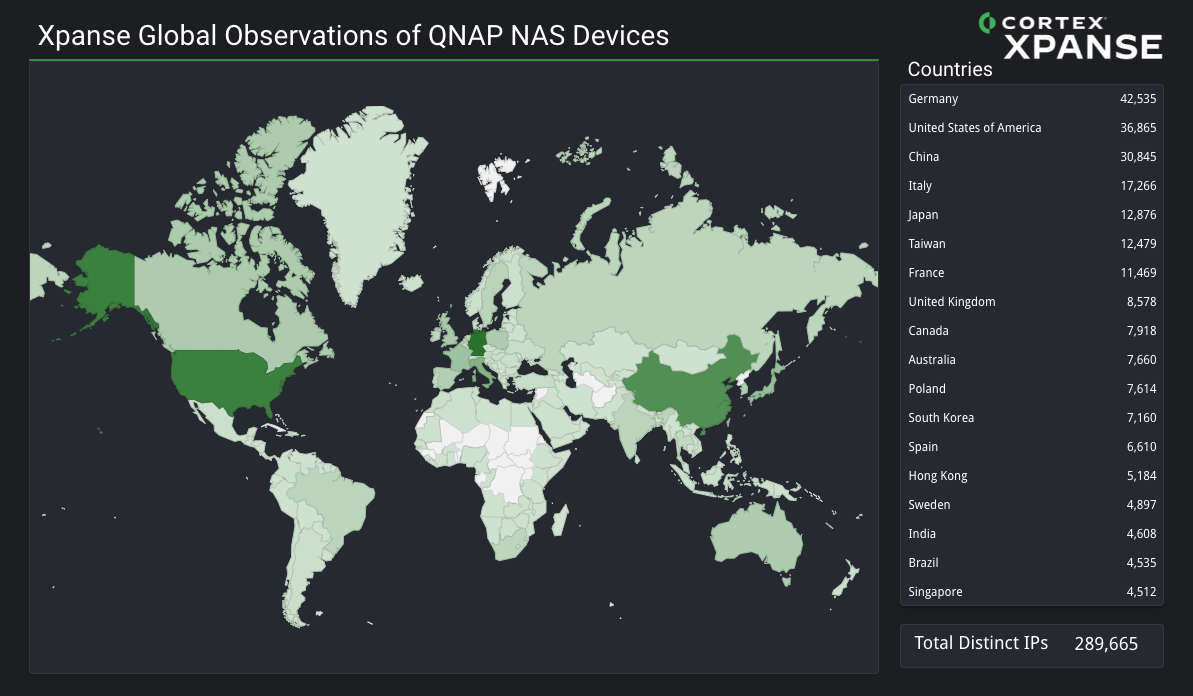The width and height of the screenshot is (1193, 696).
Task: Click the France row
Action: 1032,272
